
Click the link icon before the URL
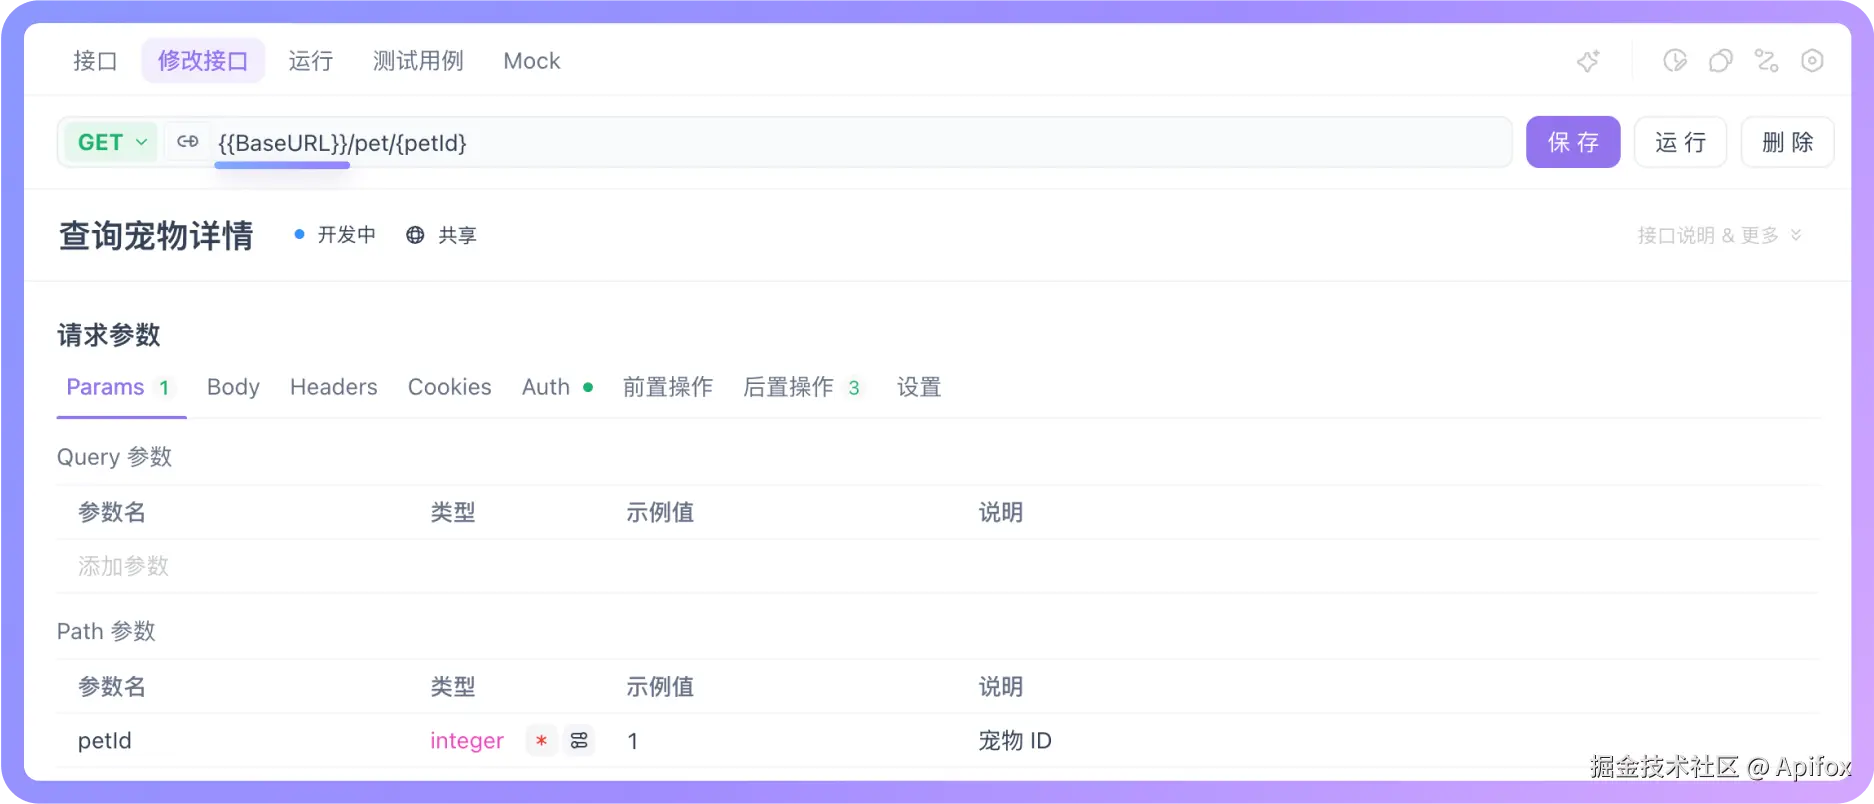tap(188, 142)
